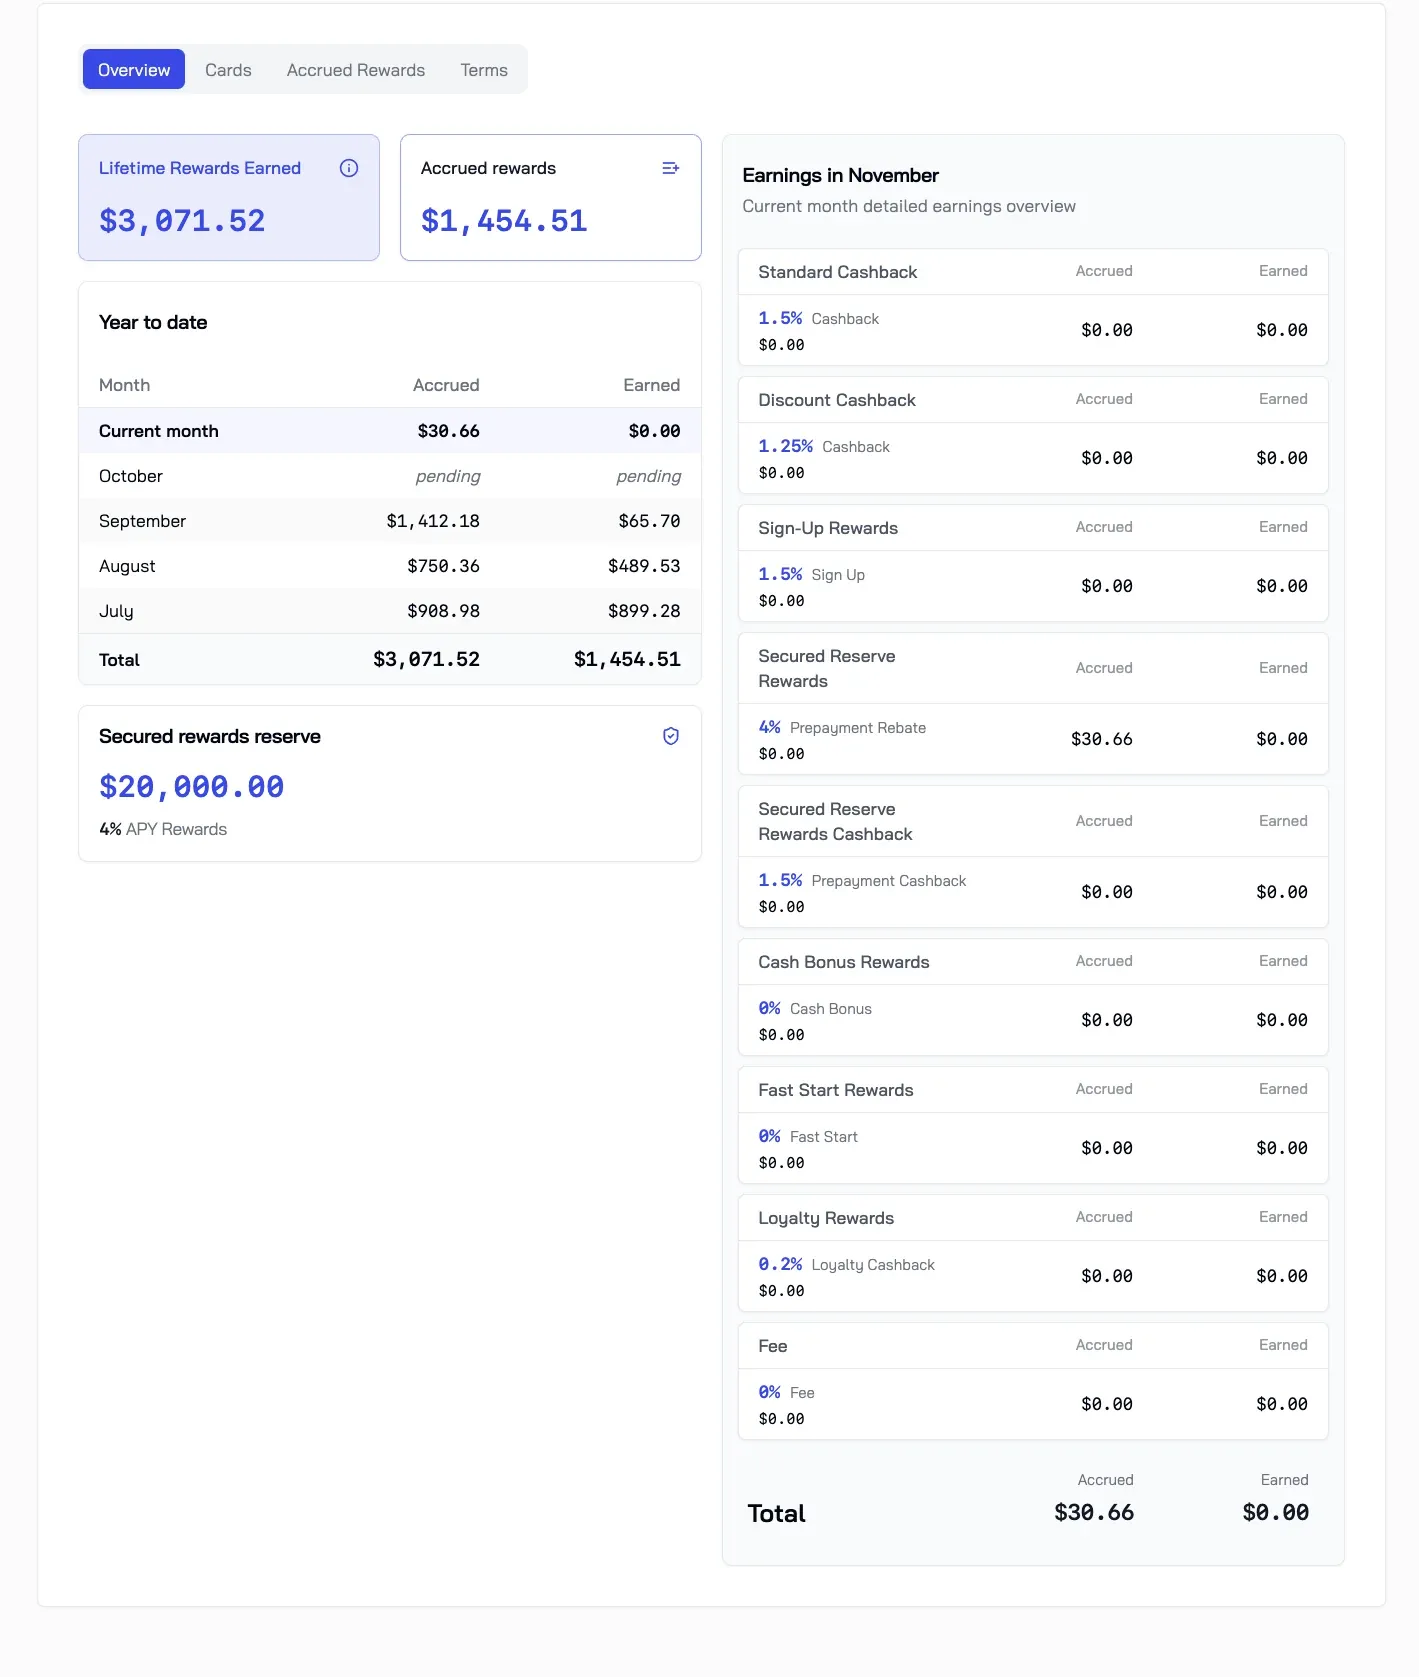The height and width of the screenshot is (1677, 1419).
Task: Select the Loyalty Rewards section title
Action: tap(826, 1218)
